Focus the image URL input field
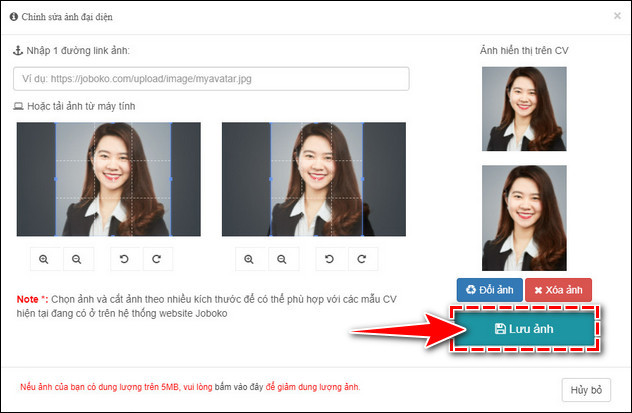The image size is (632, 413). tap(211, 79)
